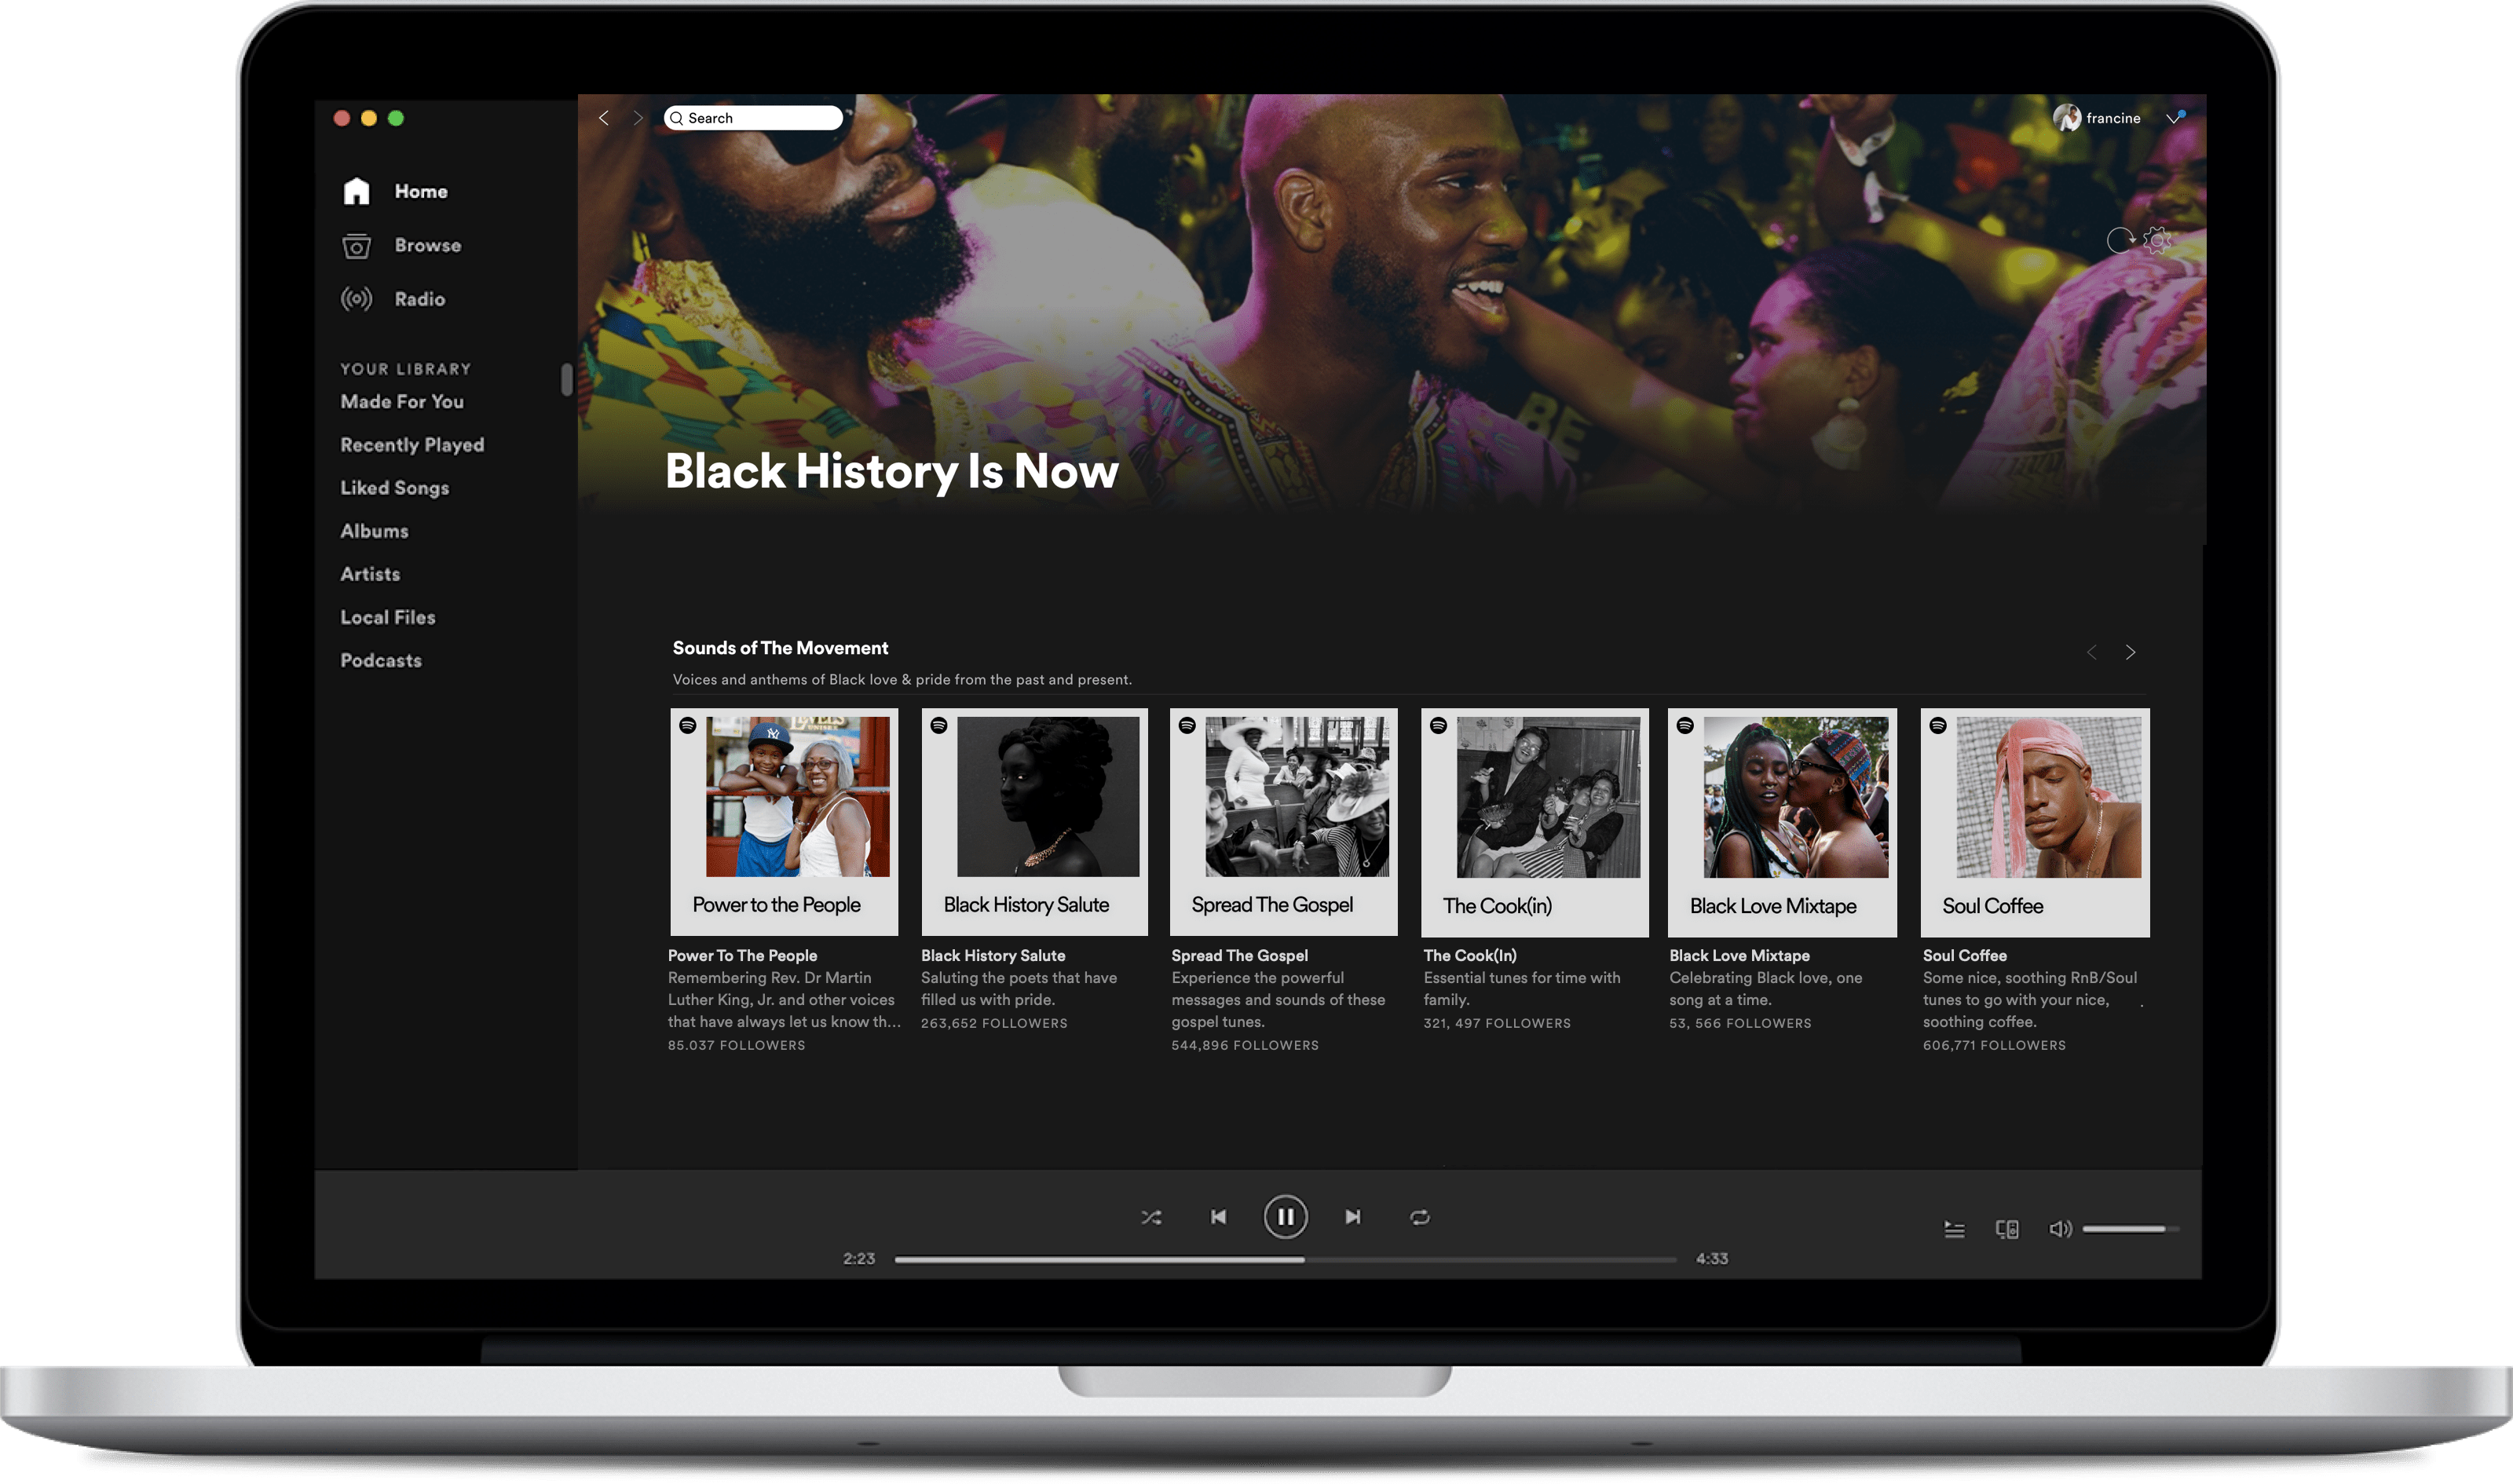Click the total duration 4:33
The image size is (2513, 1484).
[1712, 1259]
